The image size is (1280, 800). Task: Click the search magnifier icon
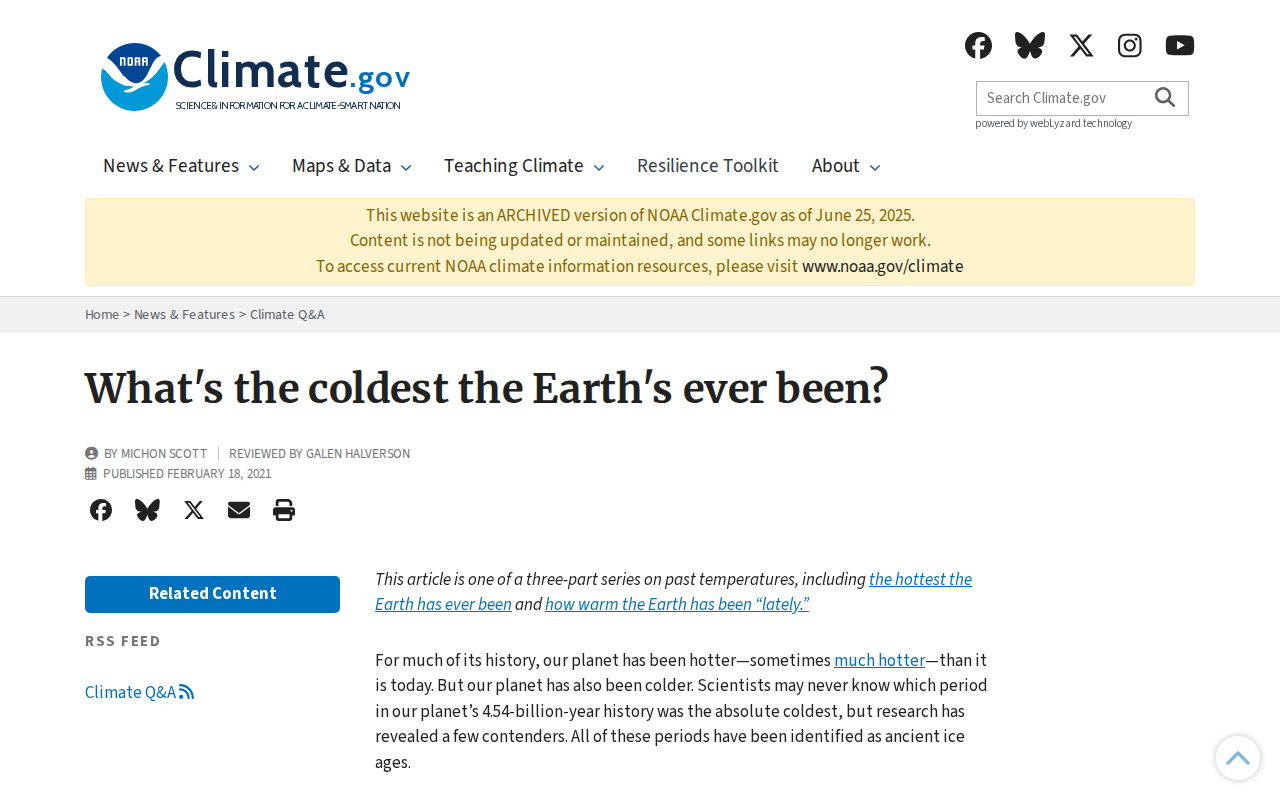(x=1165, y=97)
